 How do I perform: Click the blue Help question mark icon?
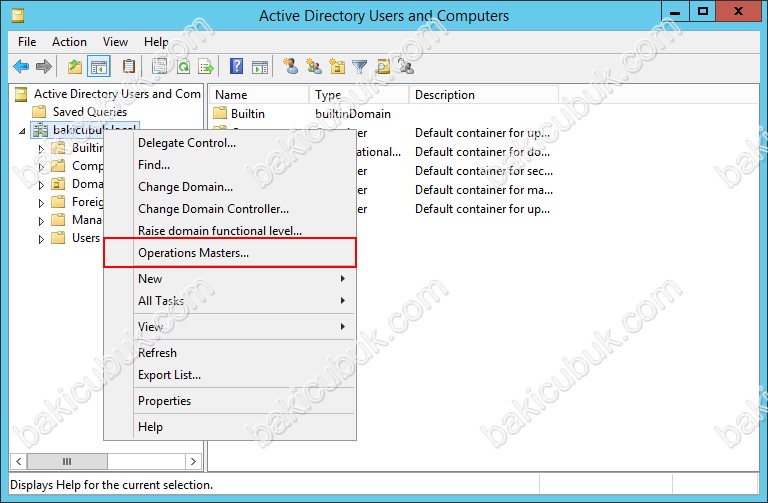pyautogui.click(x=237, y=66)
